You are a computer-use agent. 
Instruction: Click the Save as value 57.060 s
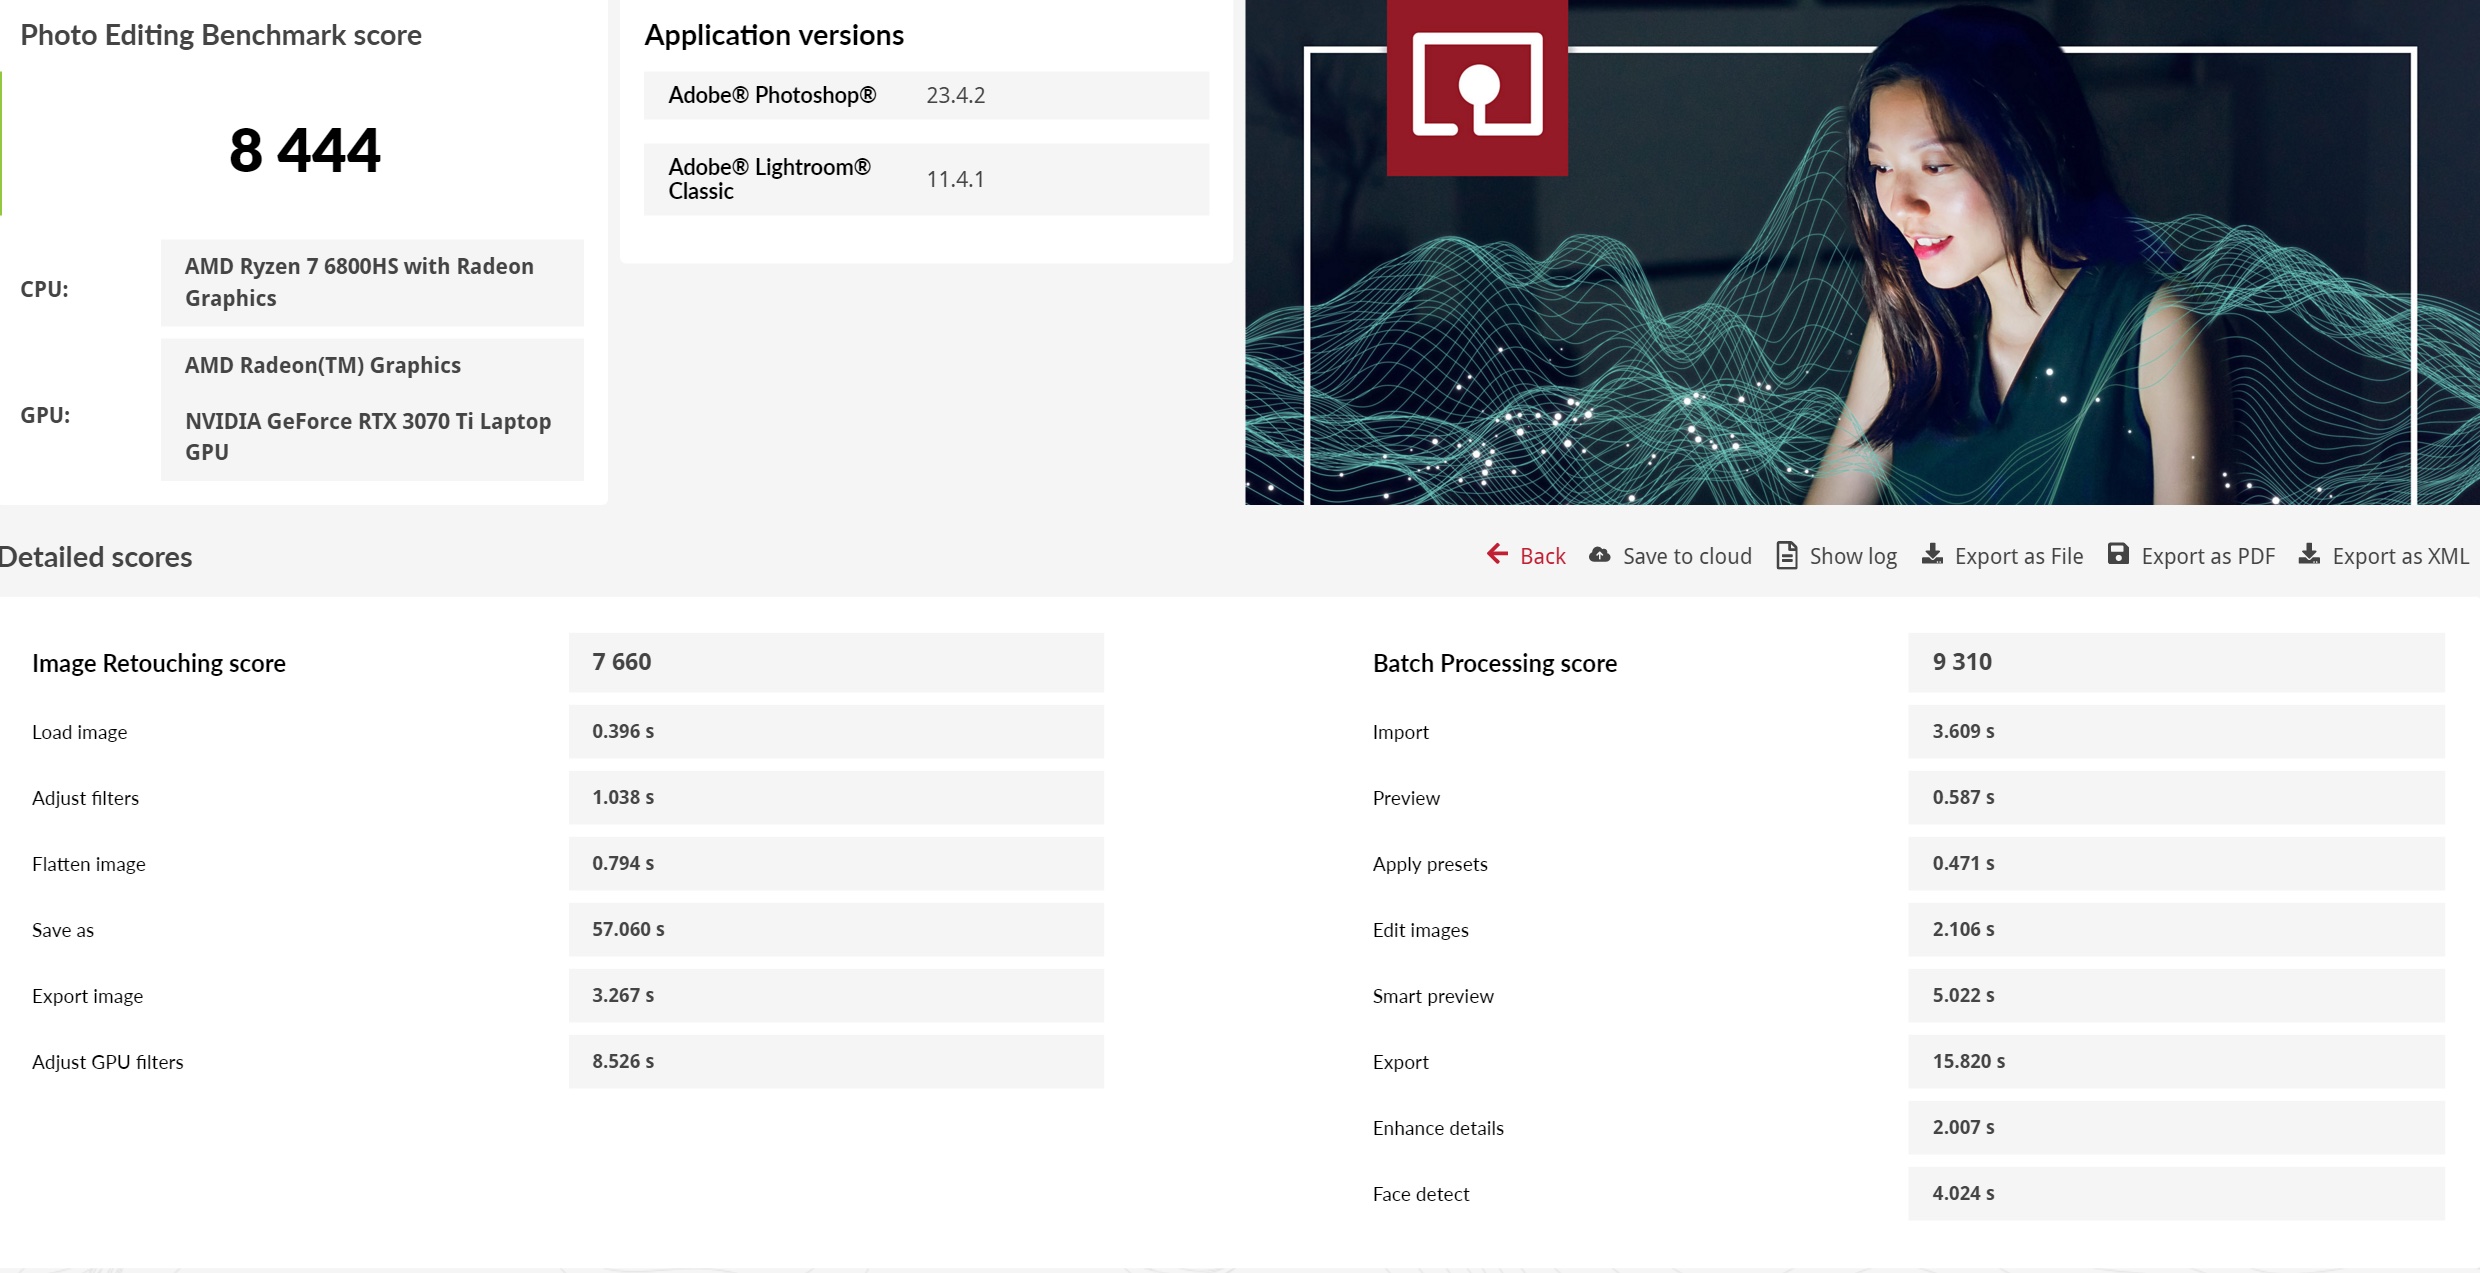[836, 929]
